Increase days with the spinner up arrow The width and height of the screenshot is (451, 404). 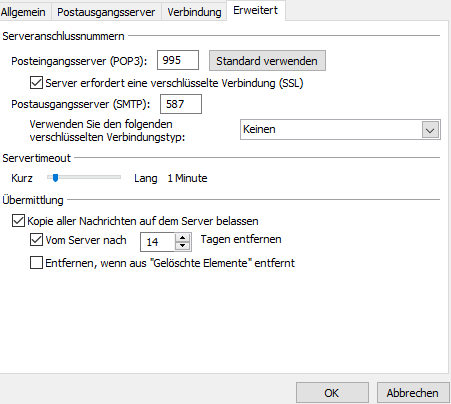click(182, 238)
